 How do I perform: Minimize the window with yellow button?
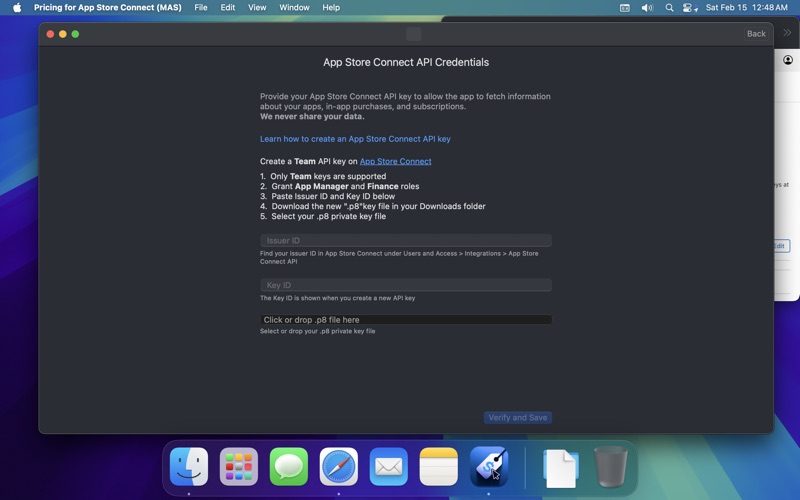(63, 34)
